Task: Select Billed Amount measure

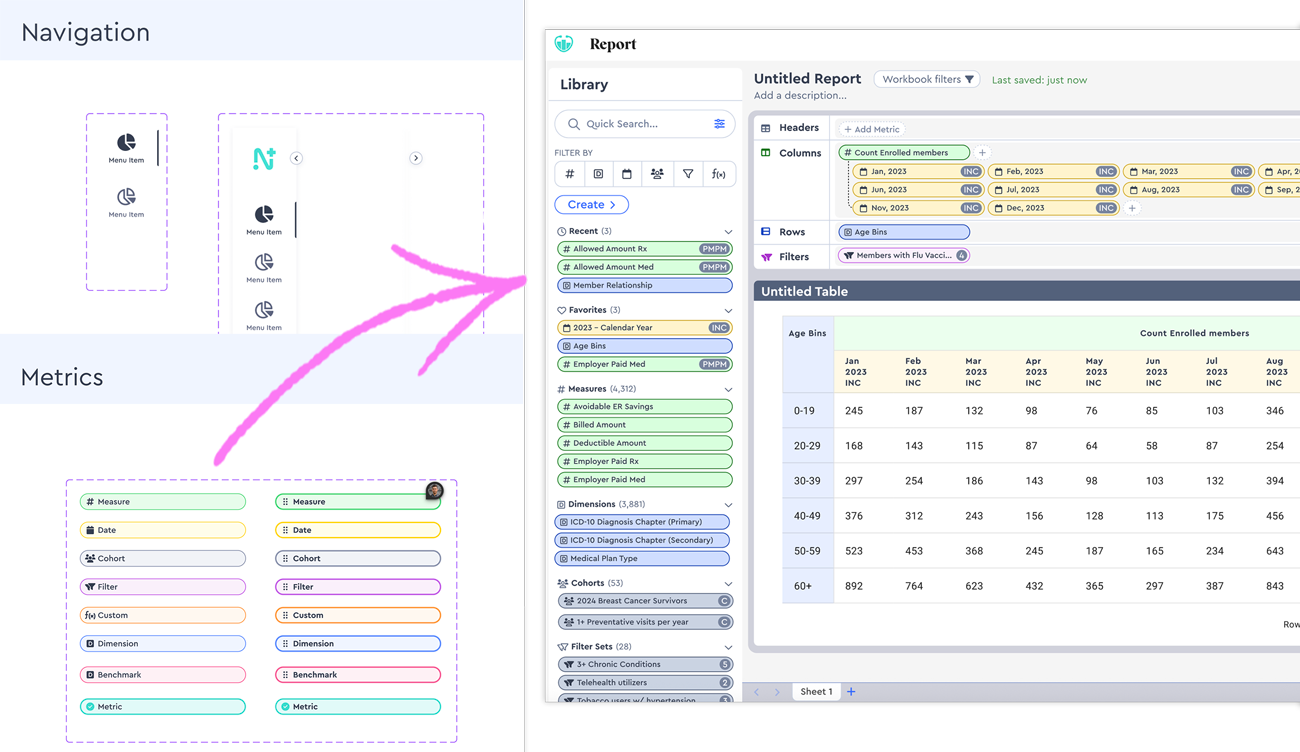Action: pyautogui.click(x=645, y=425)
